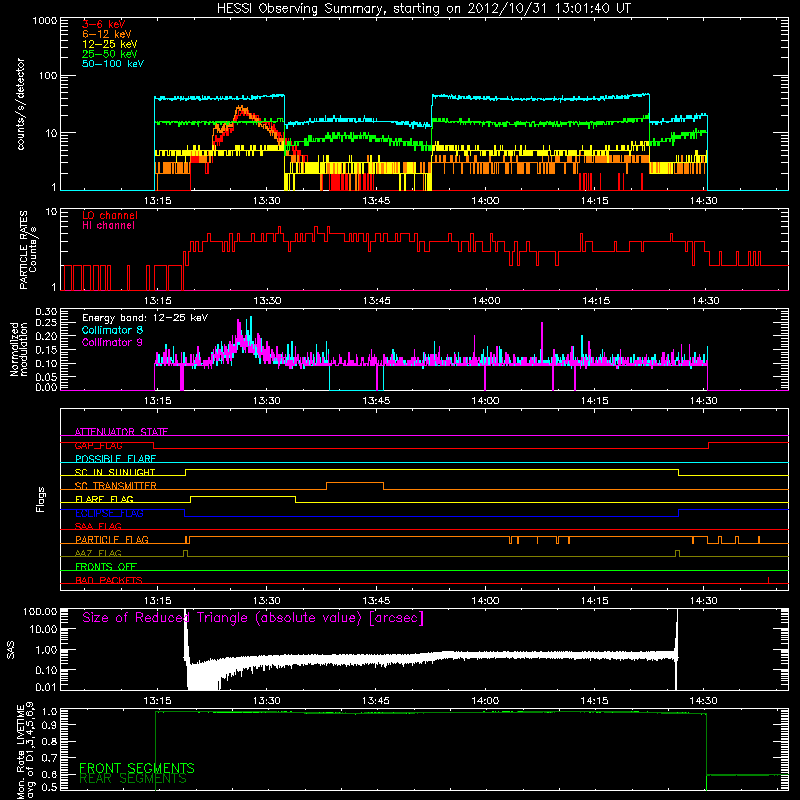
Task: Click 14:15 under the SAS plot
Action: click(x=594, y=701)
